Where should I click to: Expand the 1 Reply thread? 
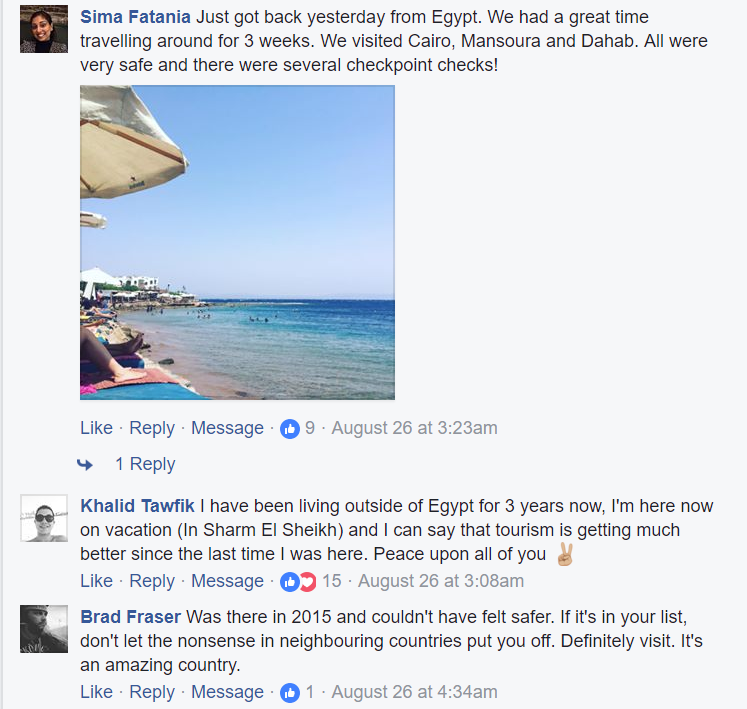tap(145, 464)
